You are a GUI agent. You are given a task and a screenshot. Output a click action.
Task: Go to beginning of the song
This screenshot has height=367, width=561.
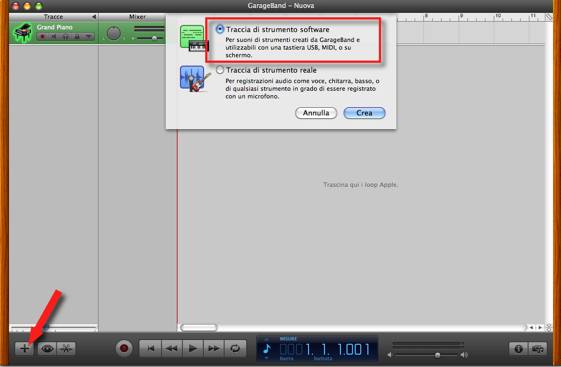coord(151,348)
